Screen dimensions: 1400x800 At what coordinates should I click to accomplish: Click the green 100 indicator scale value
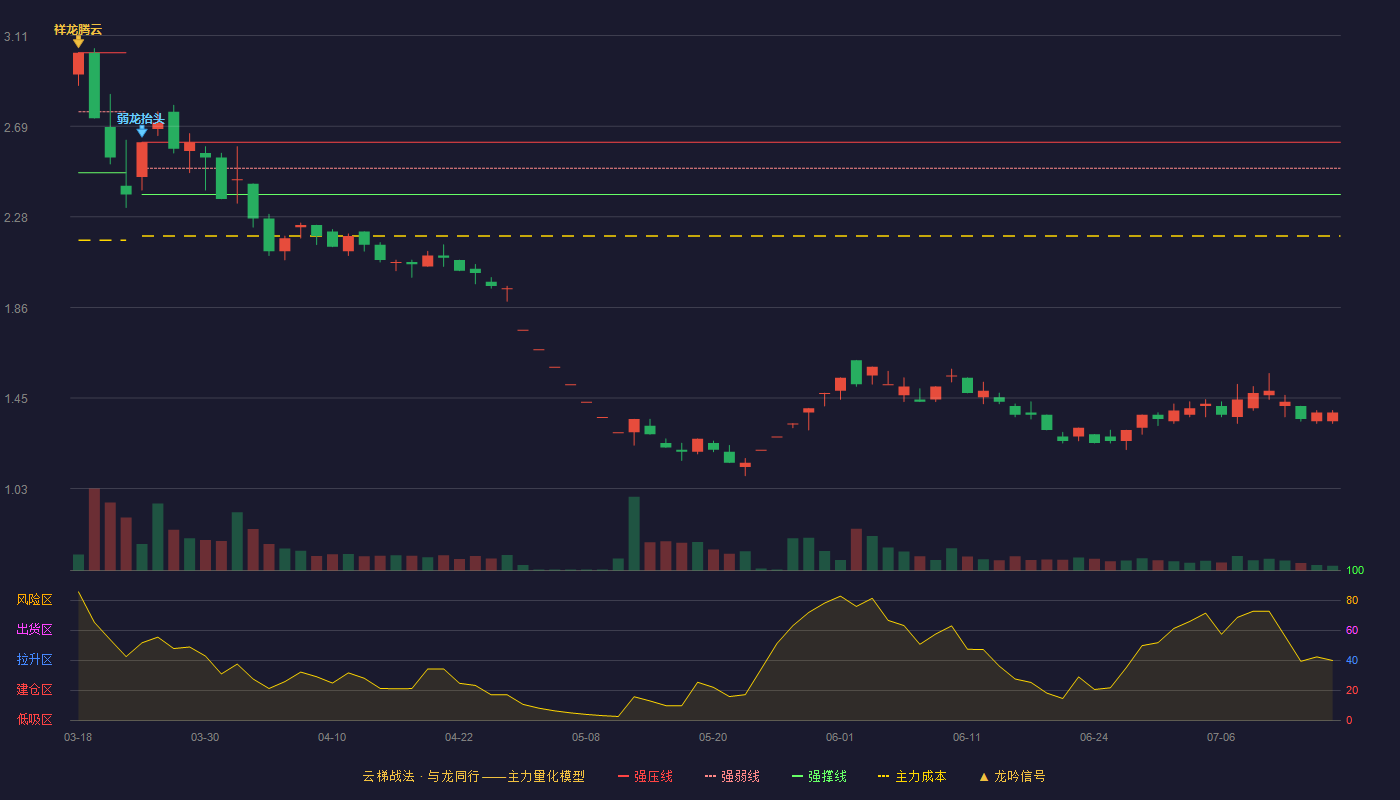[x=1355, y=571]
